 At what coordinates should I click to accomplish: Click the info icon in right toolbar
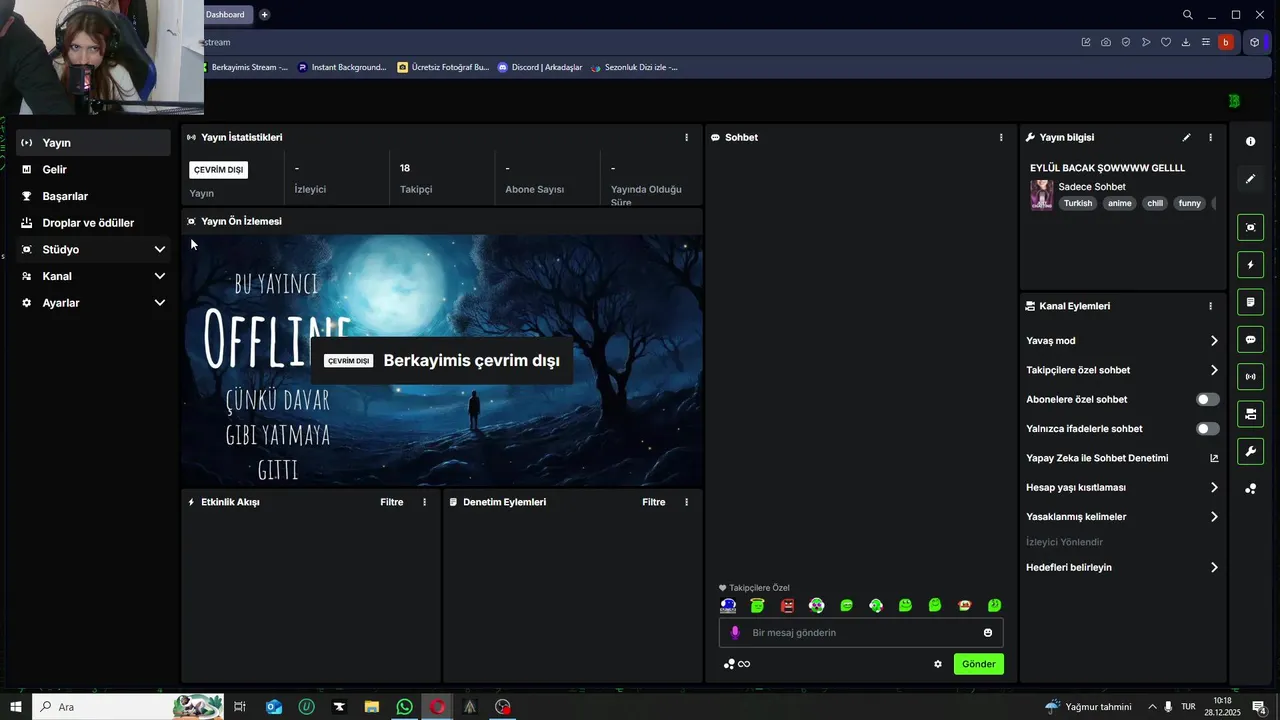1250,141
